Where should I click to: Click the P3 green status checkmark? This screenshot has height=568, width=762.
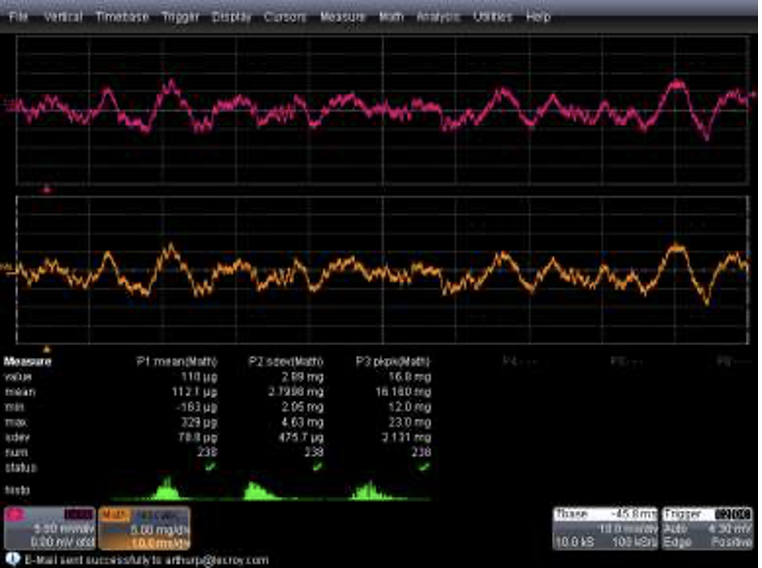[426, 466]
